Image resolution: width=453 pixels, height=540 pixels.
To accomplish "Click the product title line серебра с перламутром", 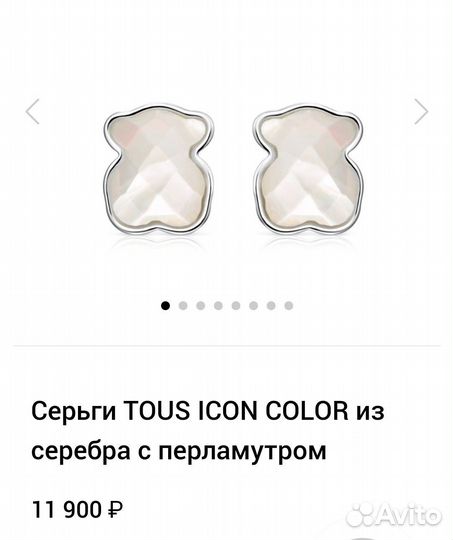I will point(178,450).
